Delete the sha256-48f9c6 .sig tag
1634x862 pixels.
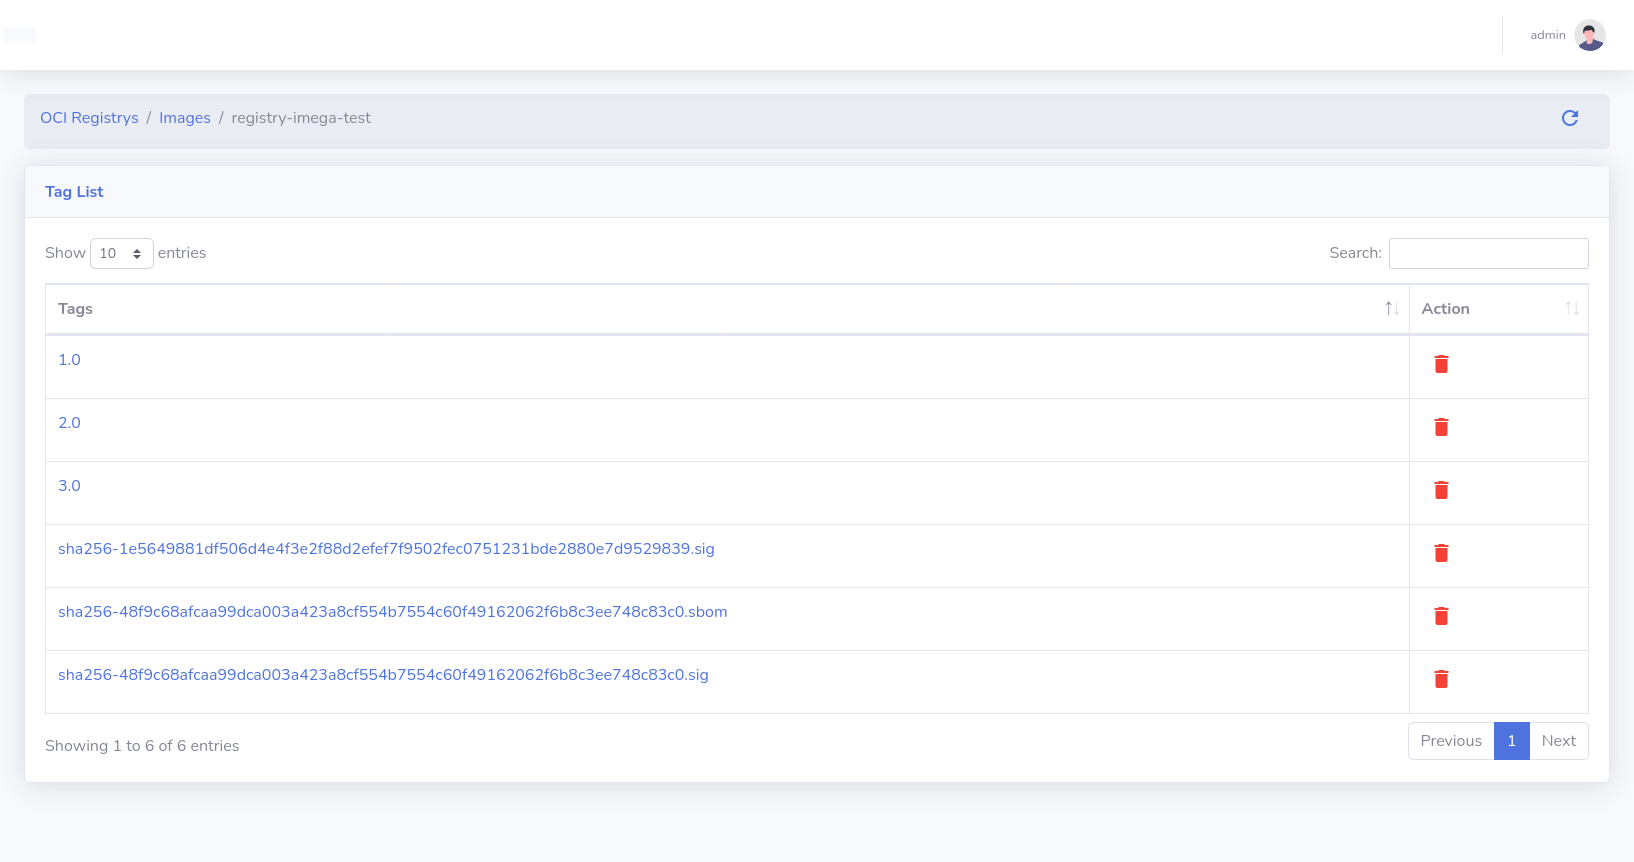pyautogui.click(x=1441, y=679)
